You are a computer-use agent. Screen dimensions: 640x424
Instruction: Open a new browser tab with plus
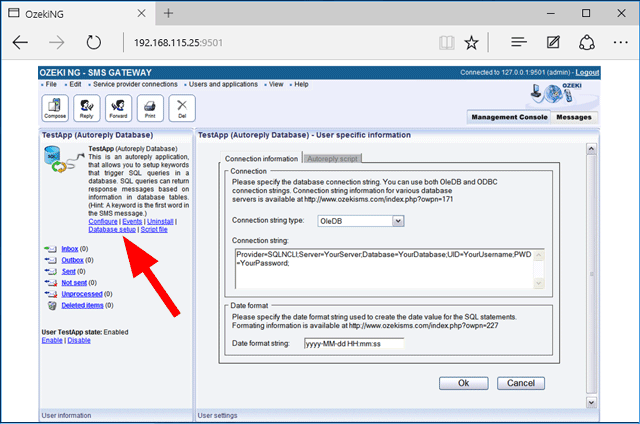[x=168, y=13]
